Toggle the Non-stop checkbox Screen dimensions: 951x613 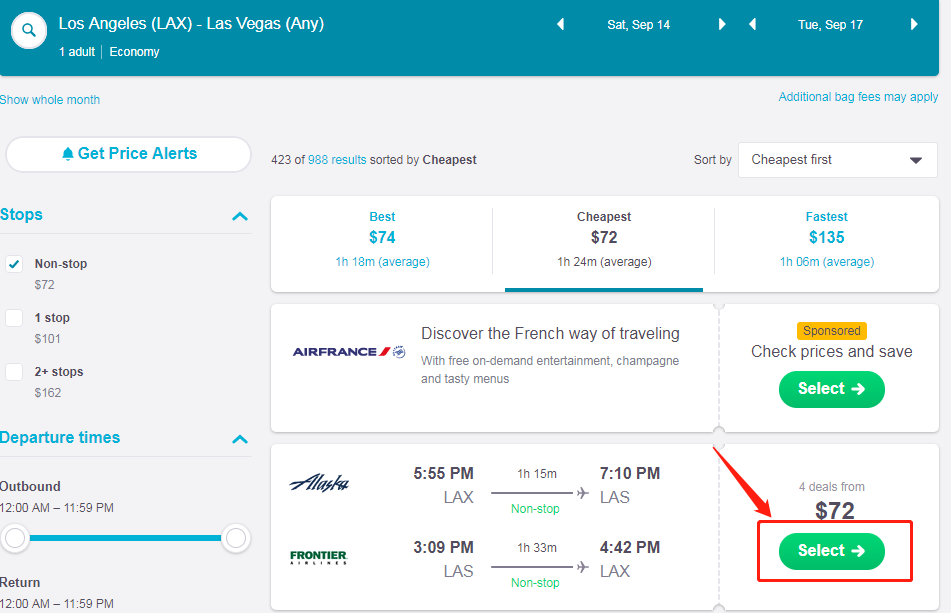[x=14, y=264]
